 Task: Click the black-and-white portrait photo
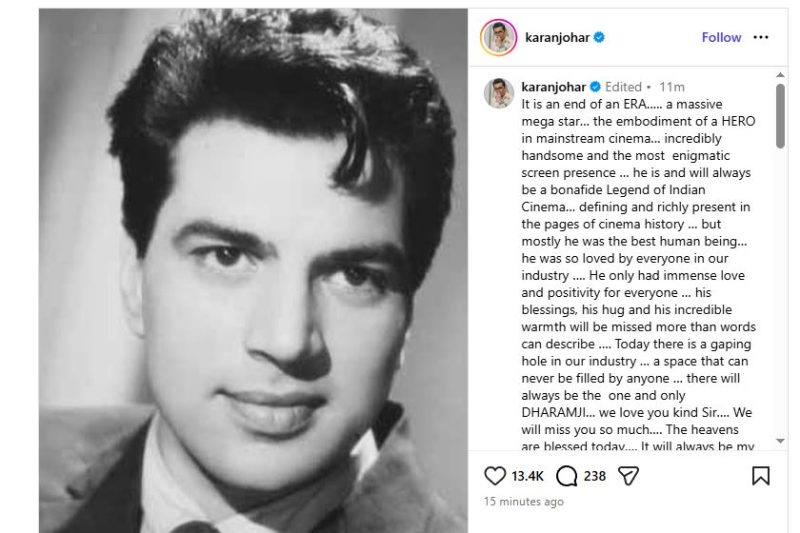tap(253, 271)
